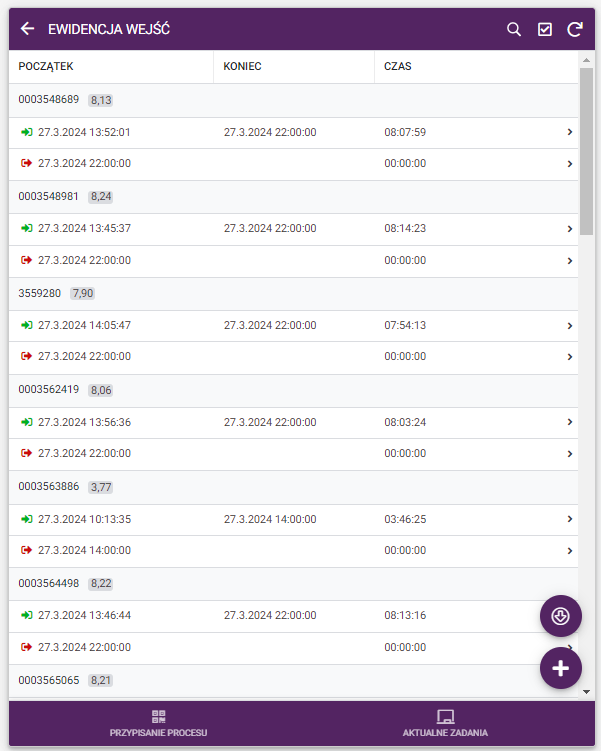Click green entry icon for 13:52:01 row
The height and width of the screenshot is (751, 601).
[26, 132]
